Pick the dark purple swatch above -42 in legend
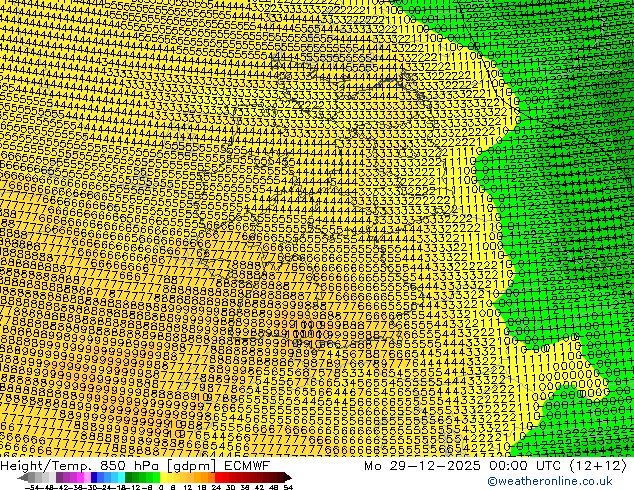The height and width of the screenshot is (490, 634). (59, 477)
